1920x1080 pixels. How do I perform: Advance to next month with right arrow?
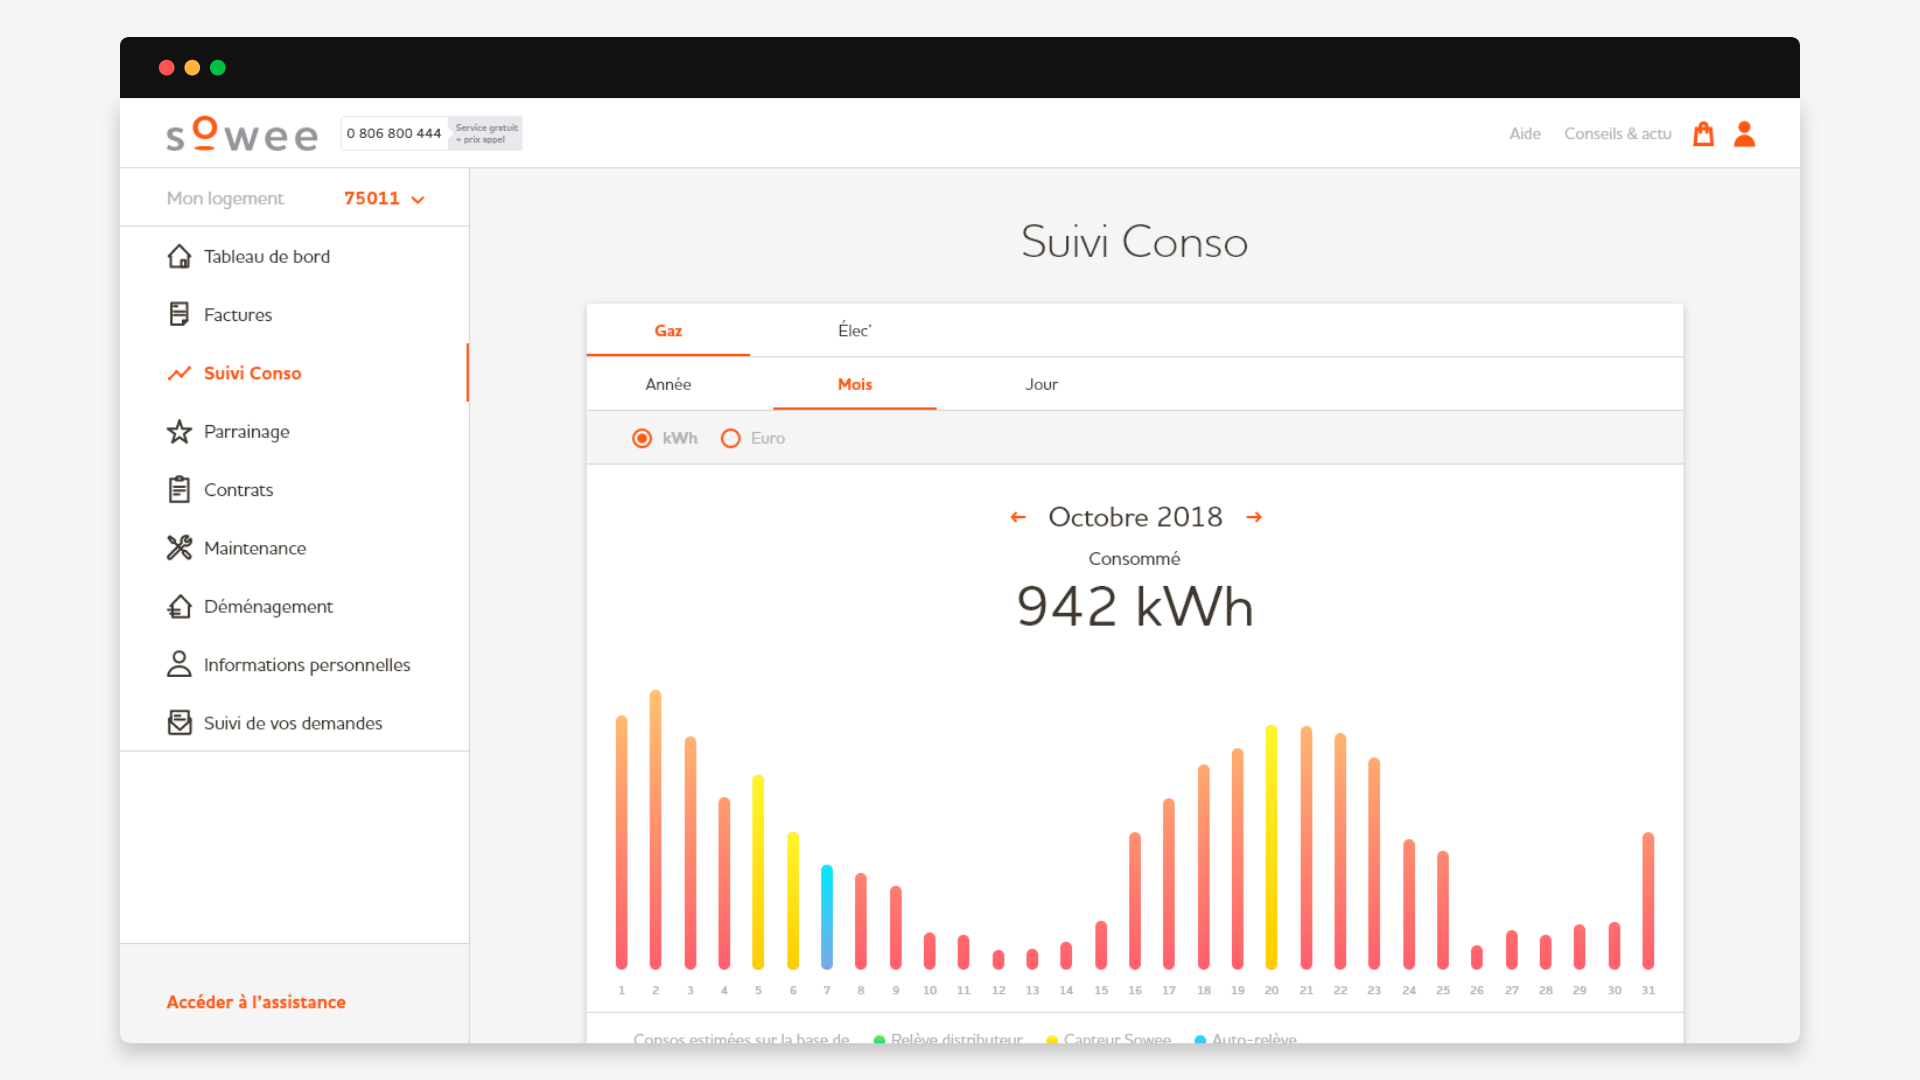pyautogui.click(x=1254, y=517)
